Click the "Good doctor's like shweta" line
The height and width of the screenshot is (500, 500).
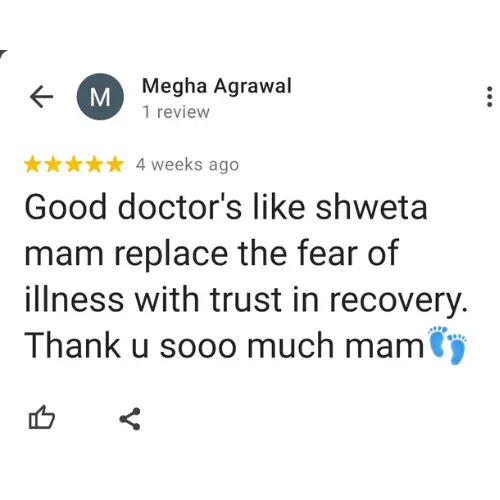(x=226, y=208)
